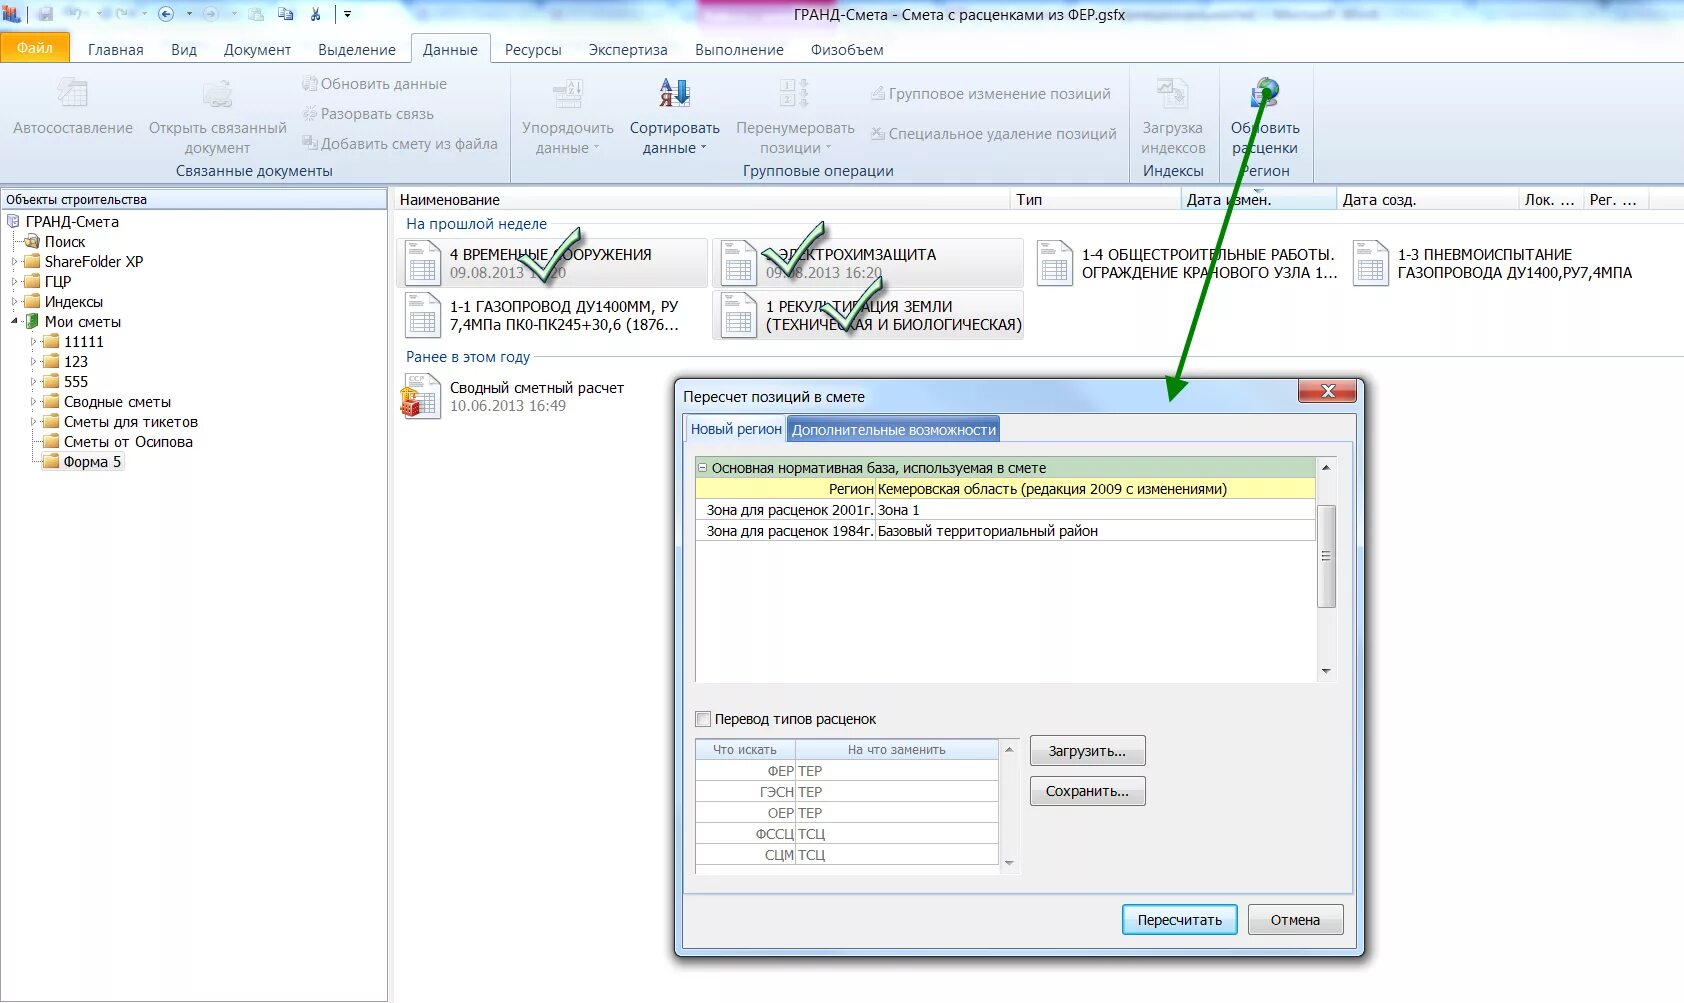This screenshot has height=1003, width=1684.
Task: Switch to the Ресурсы ribbon tab
Action: [533, 50]
